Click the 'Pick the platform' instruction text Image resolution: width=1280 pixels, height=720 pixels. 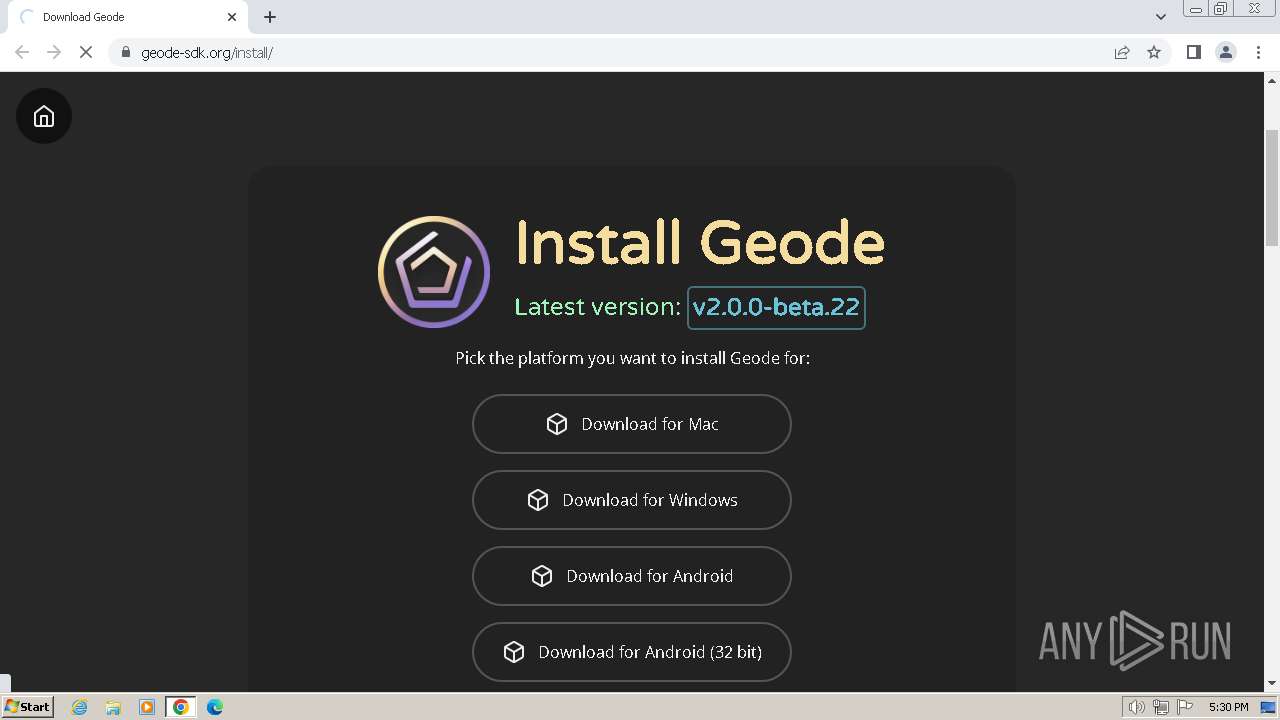point(632,358)
